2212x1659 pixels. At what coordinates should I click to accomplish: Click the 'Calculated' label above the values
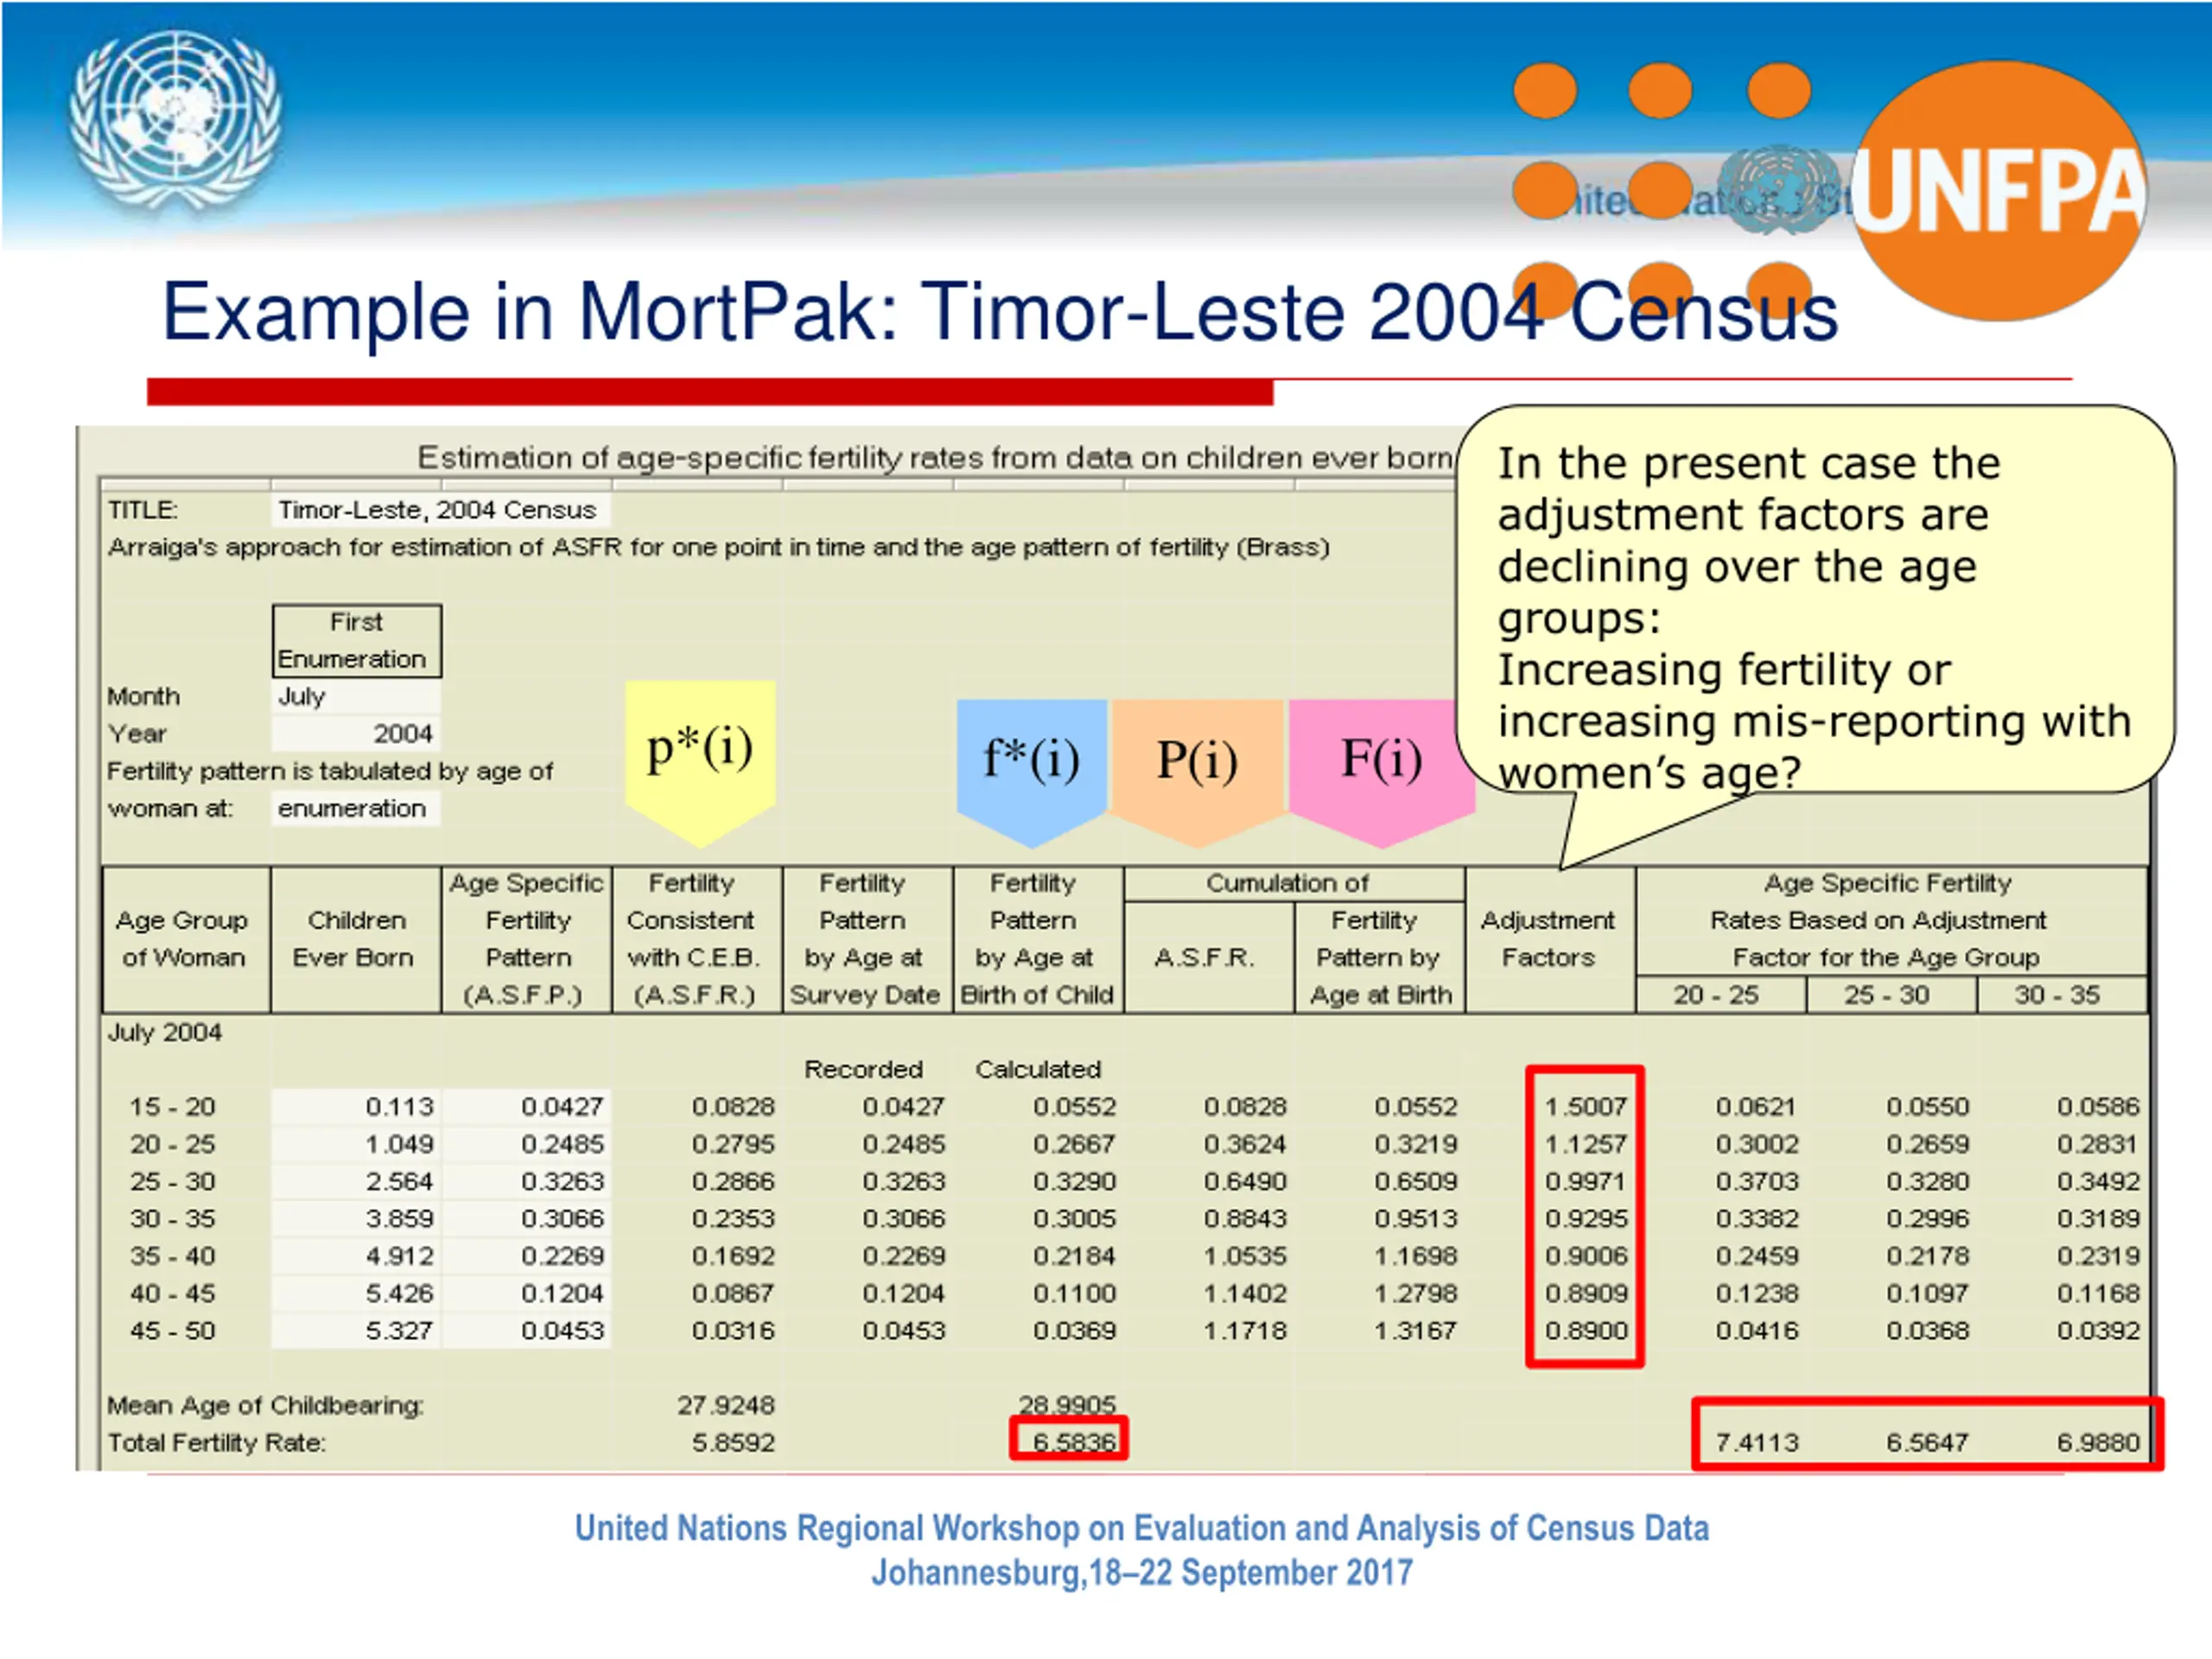pyautogui.click(x=1038, y=1070)
